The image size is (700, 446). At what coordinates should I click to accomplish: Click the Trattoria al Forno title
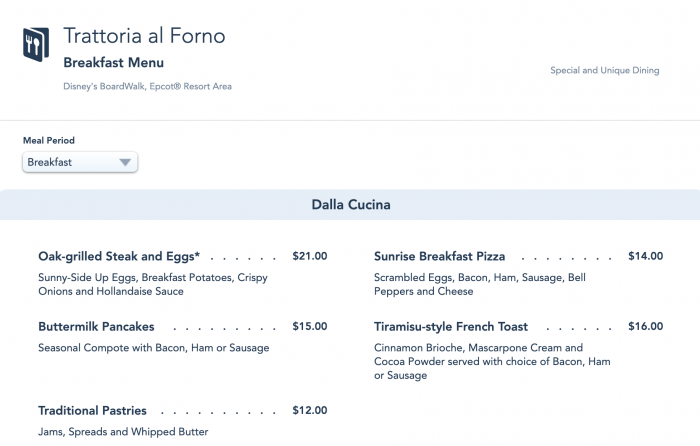(144, 37)
